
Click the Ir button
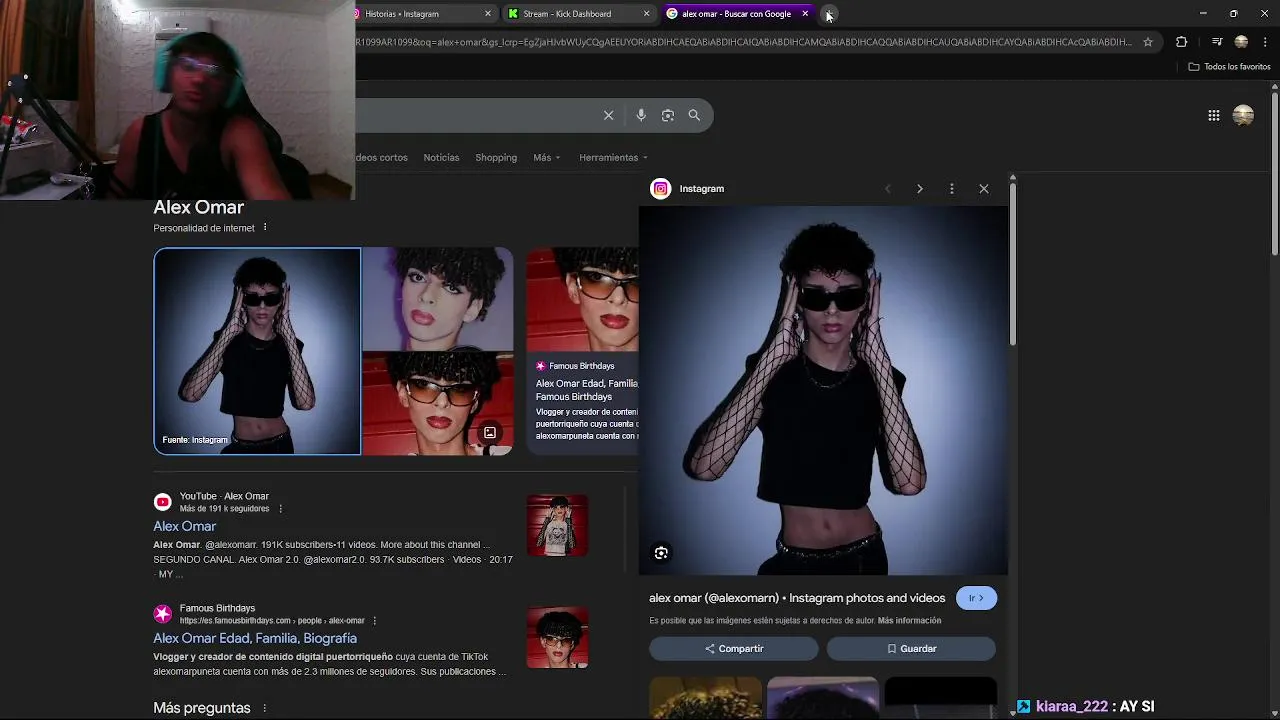coord(976,598)
